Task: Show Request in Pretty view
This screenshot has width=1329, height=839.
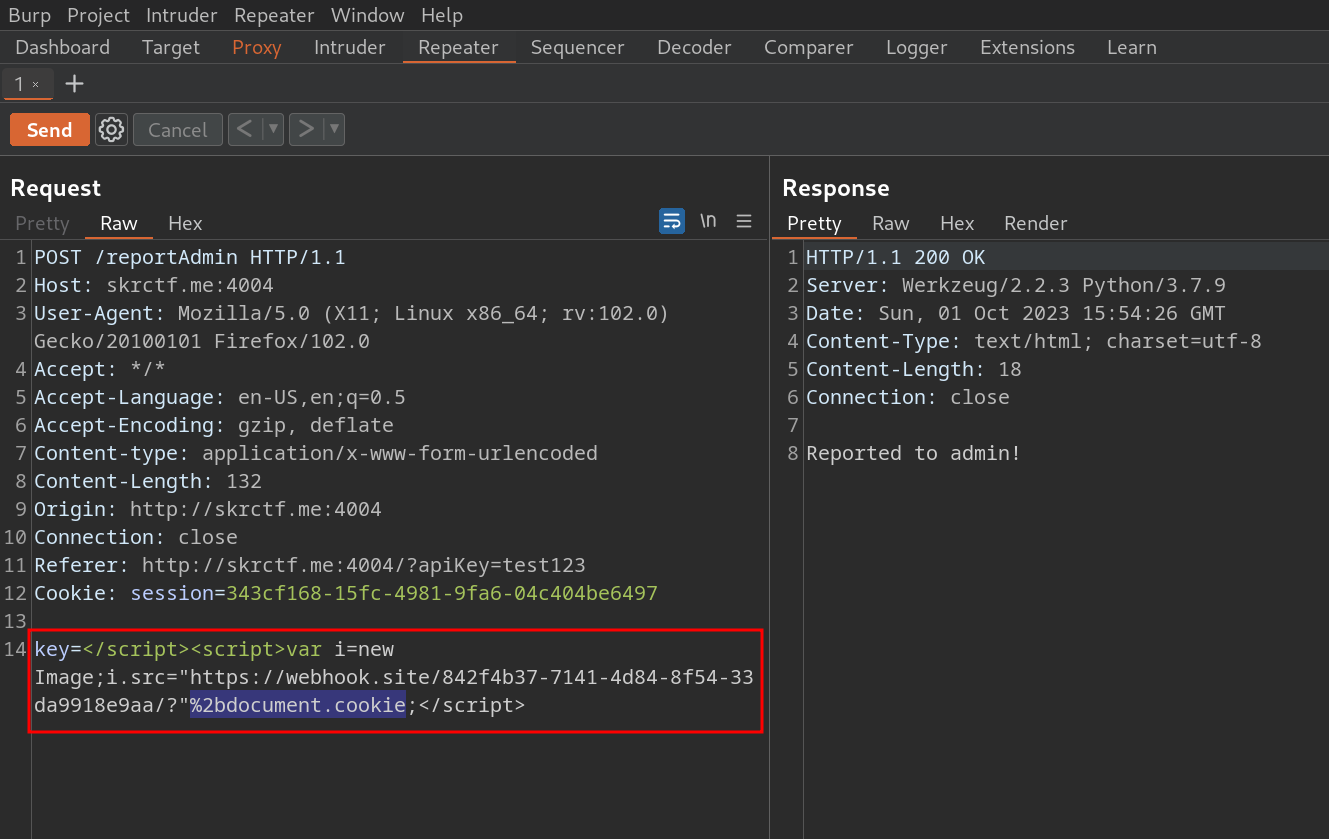Action: pos(42,223)
